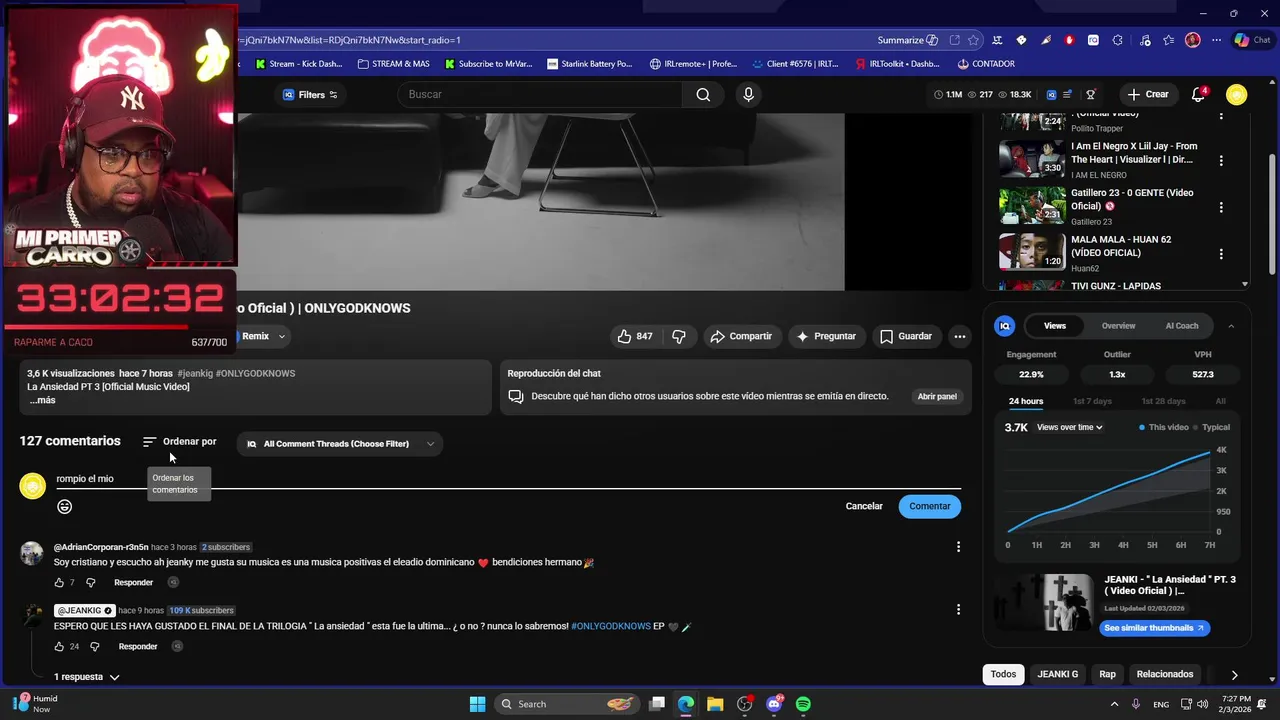This screenshot has height=720, width=1280.
Task: Open the Ordenar por sort menu
Action: tap(179, 441)
